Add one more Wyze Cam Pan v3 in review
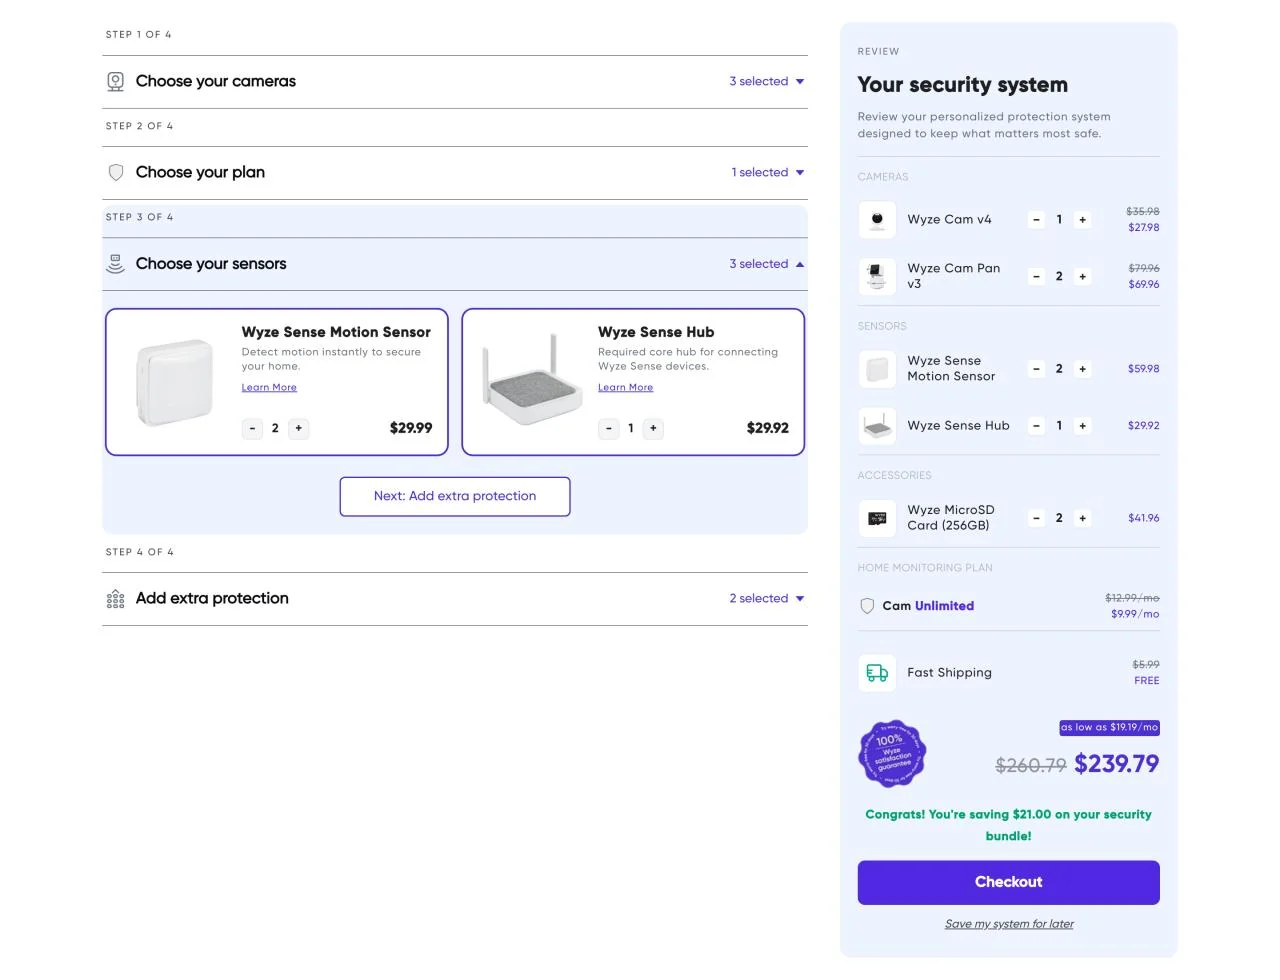The height and width of the screenshot is (980, 1280). pos(1082,277)
